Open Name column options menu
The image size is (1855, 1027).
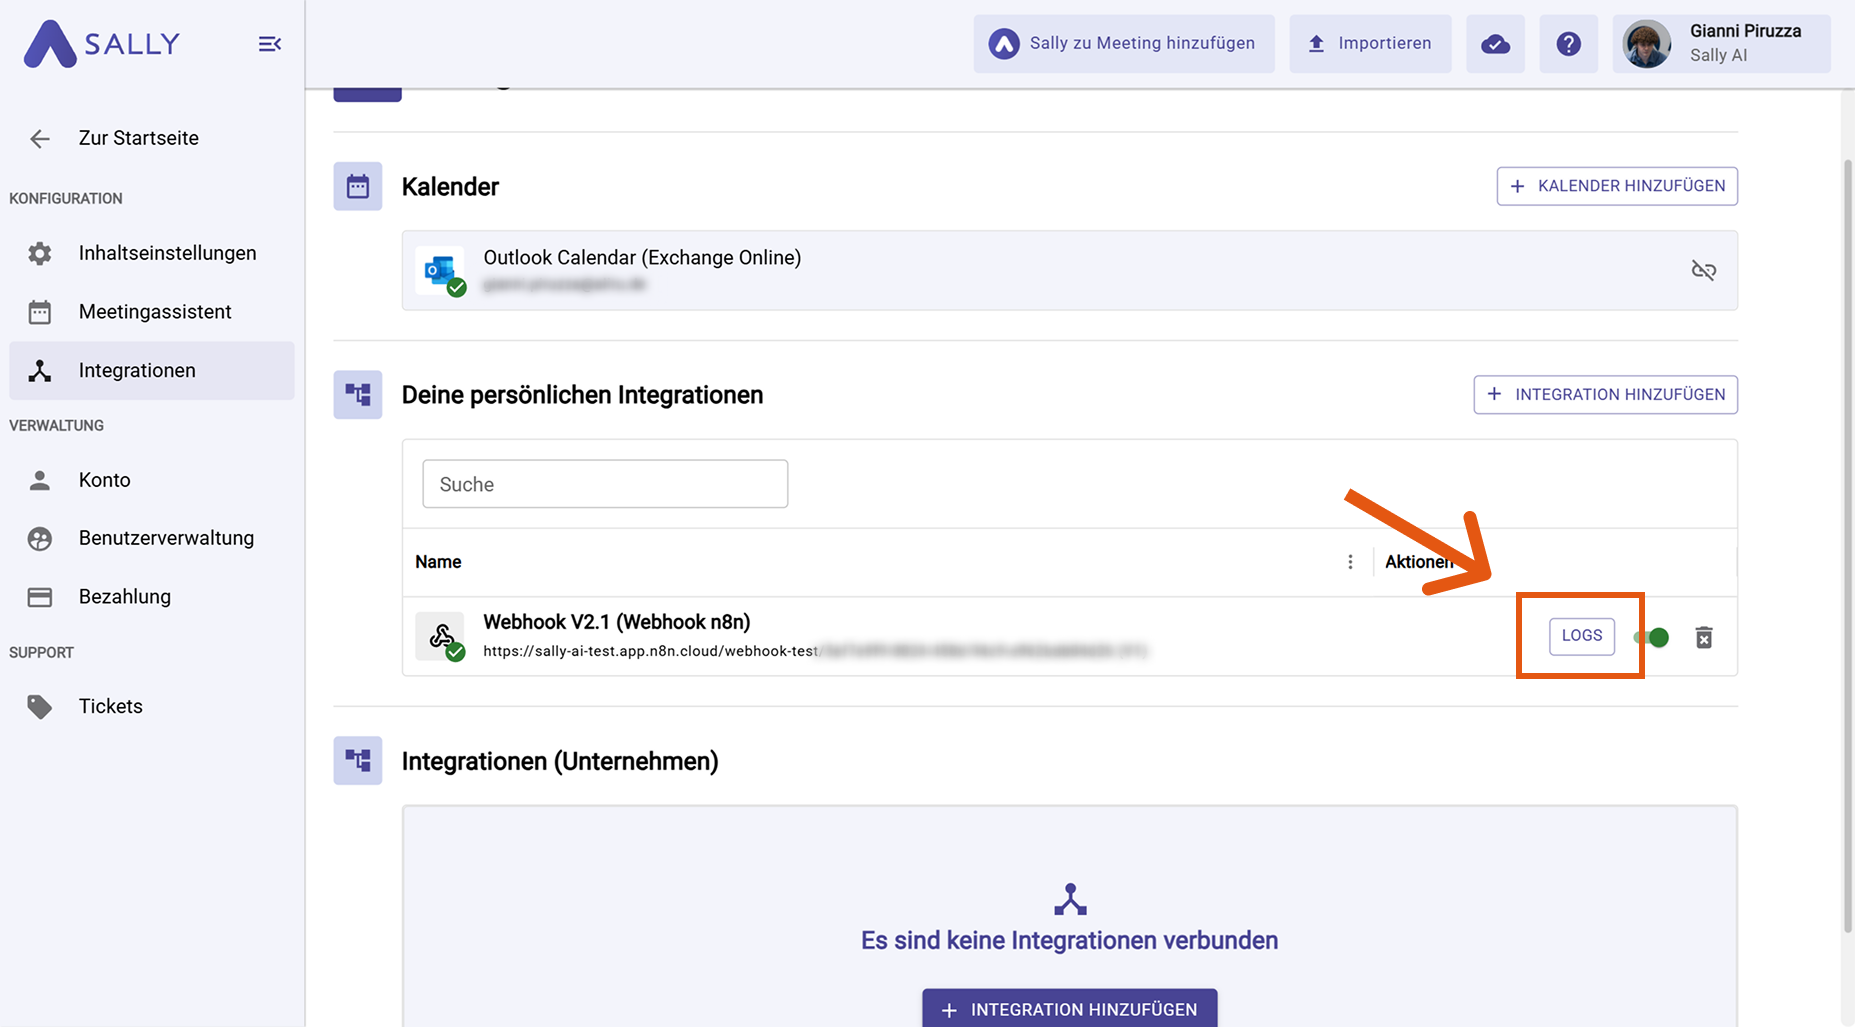tap(1350, 562)
